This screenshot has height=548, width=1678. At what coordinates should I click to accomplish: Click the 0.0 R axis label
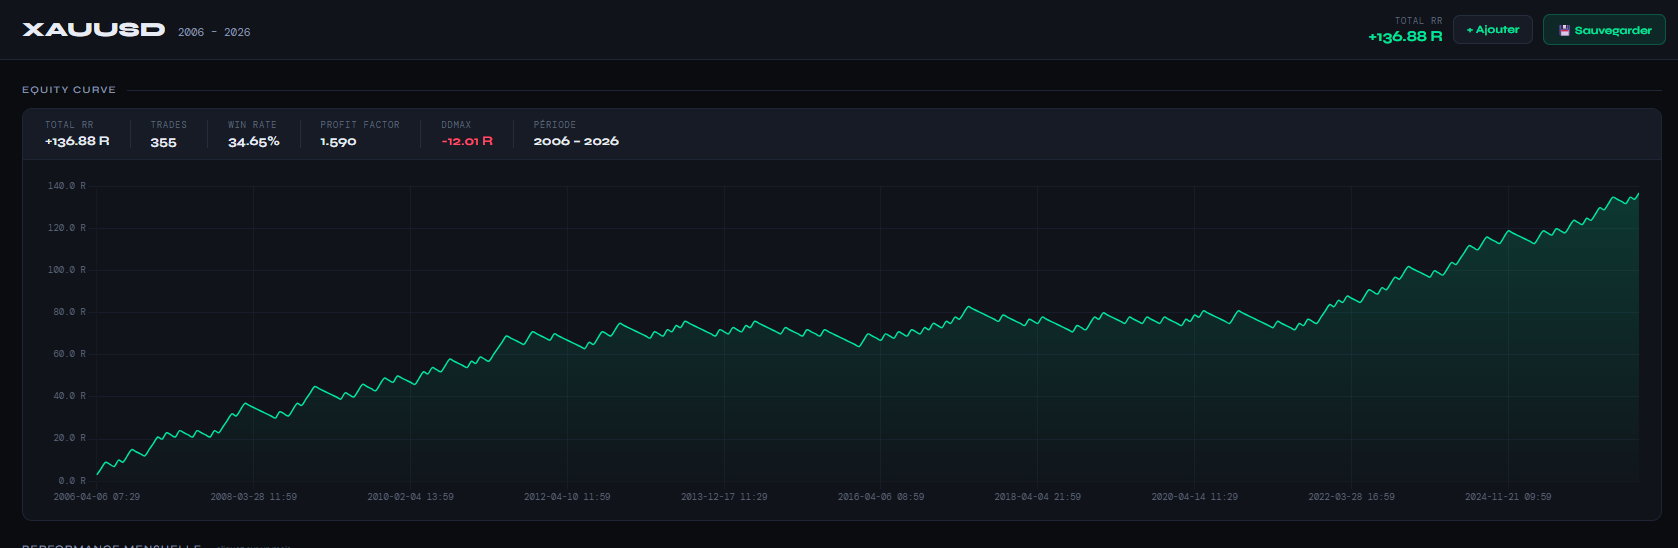point(72,481)
